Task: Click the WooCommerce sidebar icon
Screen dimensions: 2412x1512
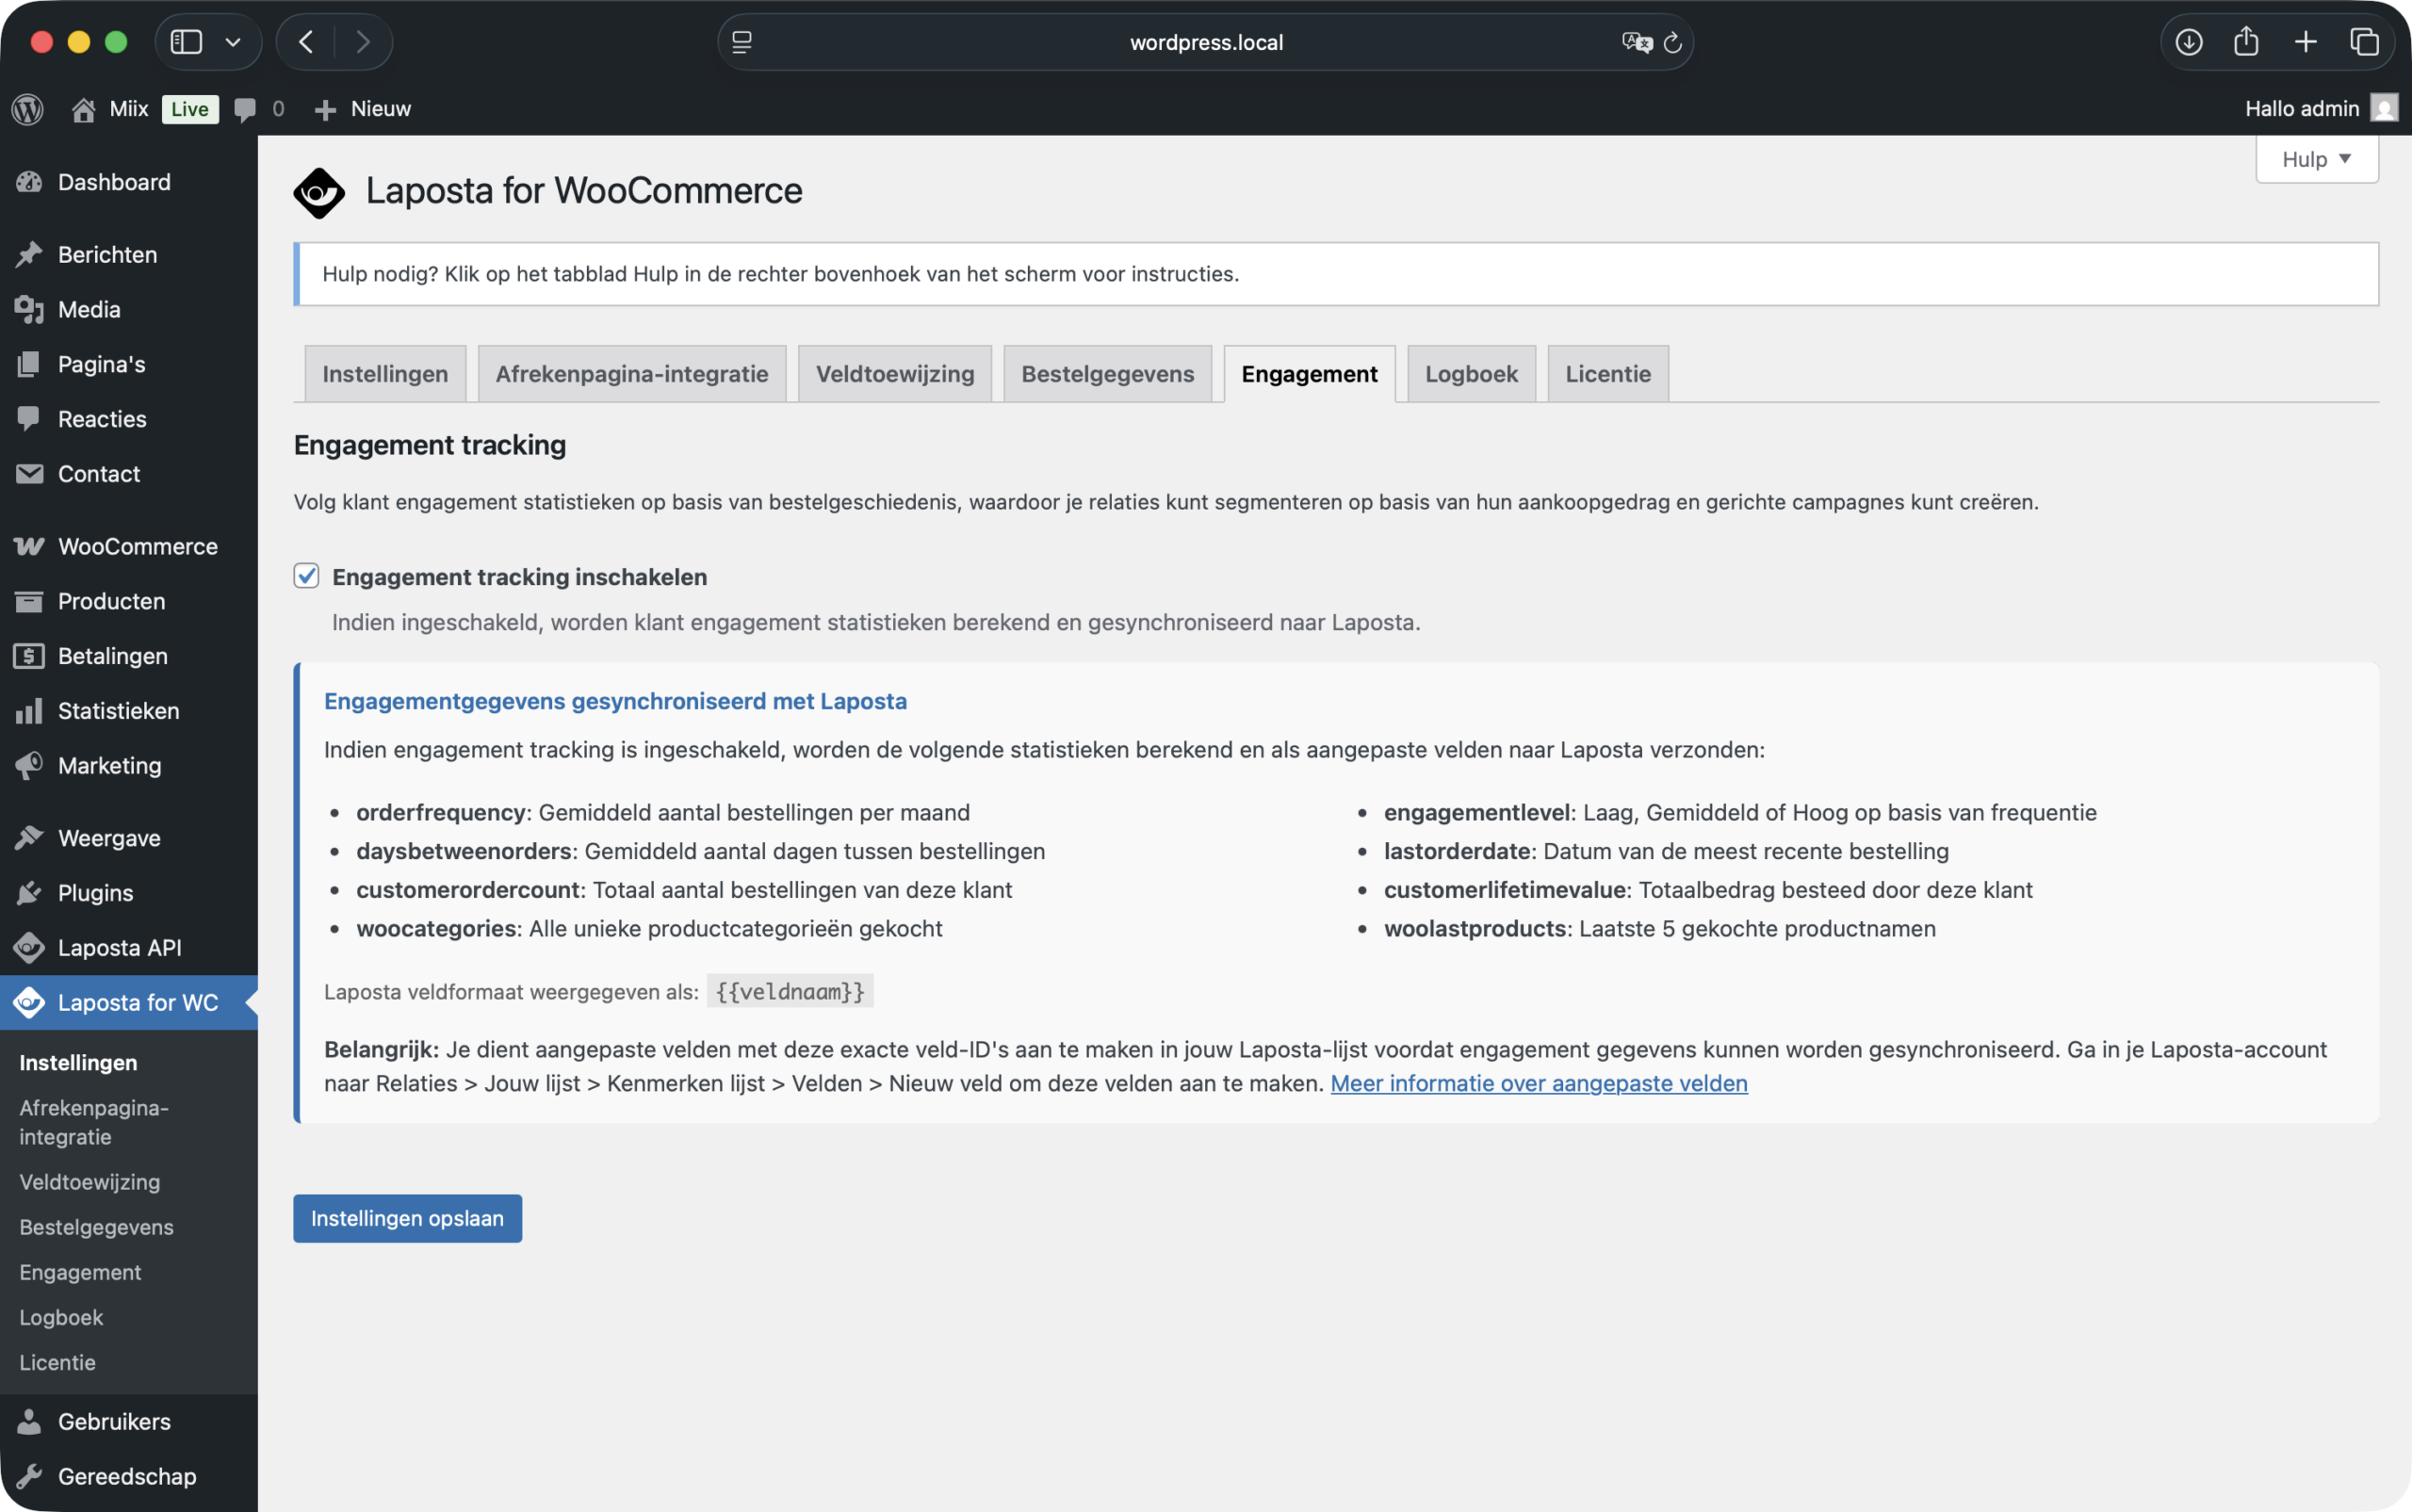Action: point(29,546)
